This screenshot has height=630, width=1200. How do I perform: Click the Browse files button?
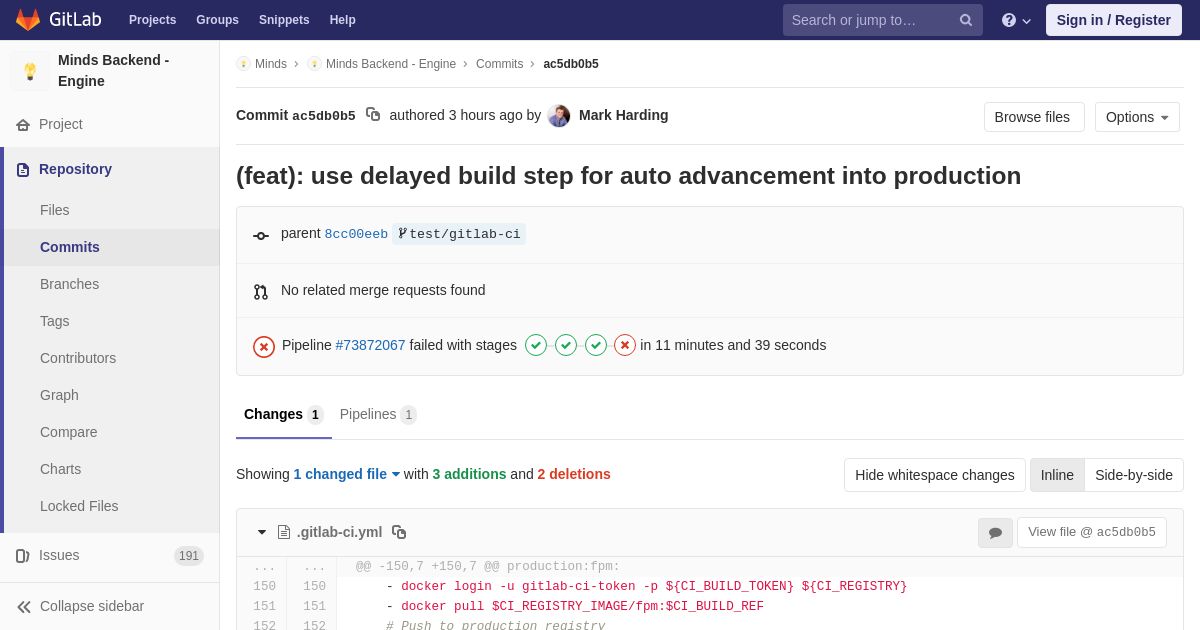[x=1032, y=117]
